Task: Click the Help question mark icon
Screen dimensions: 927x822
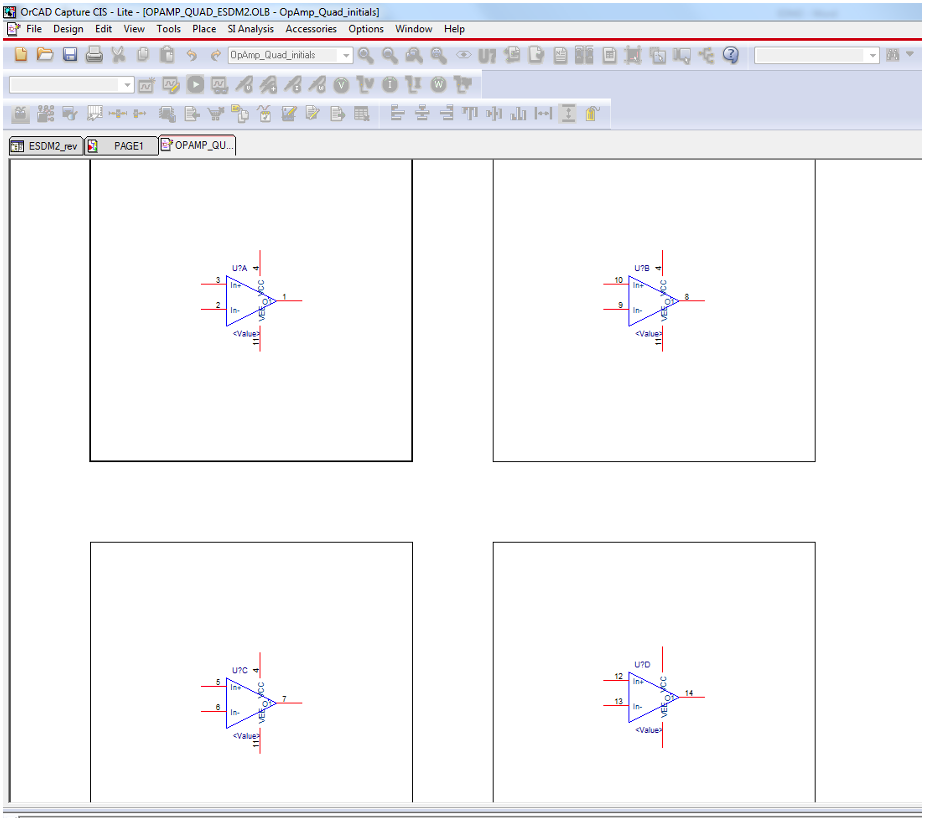Action: (x=731, y=56)
